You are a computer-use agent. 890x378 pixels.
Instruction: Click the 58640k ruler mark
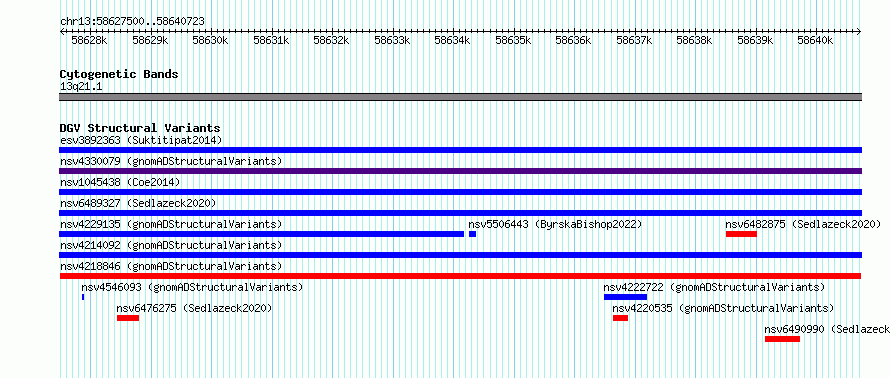[815, 40]
